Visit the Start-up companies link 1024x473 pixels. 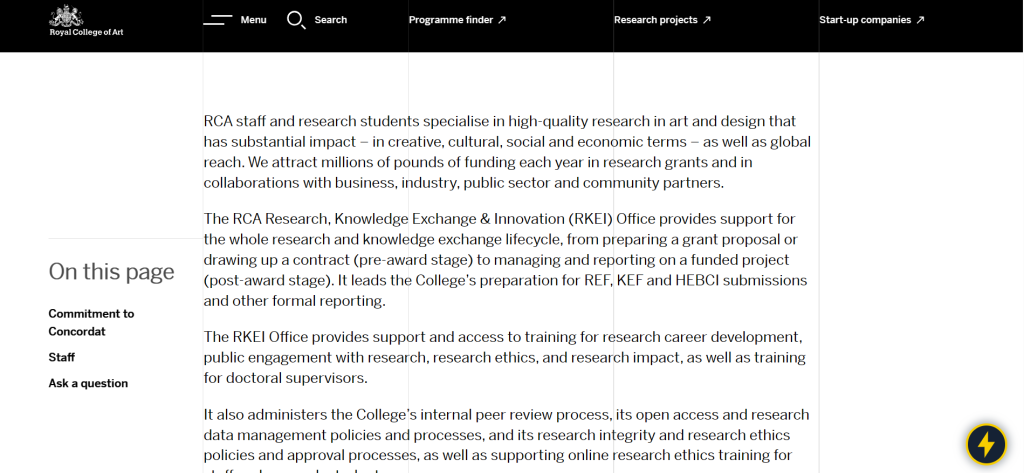point(865,20)
